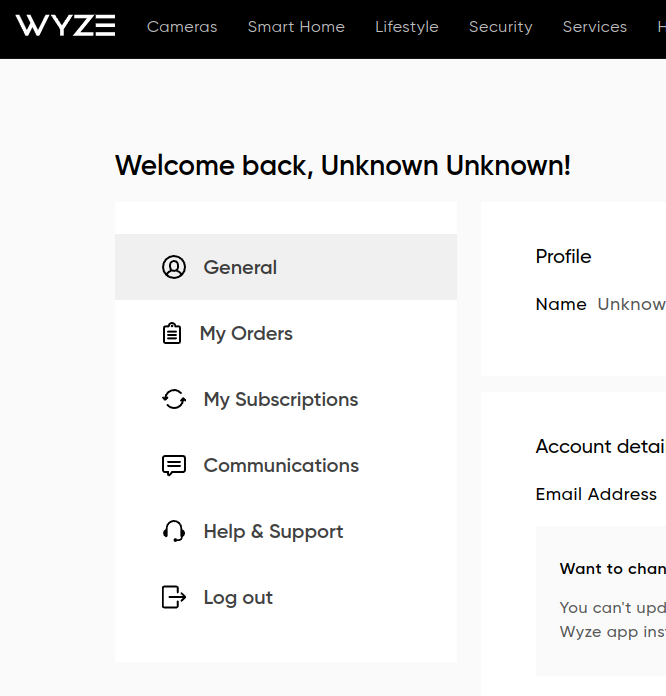Click the circular arrows subscriptions icon
Image resolution: width=666 pixels, height=696 pixels.
coord(174,399)
